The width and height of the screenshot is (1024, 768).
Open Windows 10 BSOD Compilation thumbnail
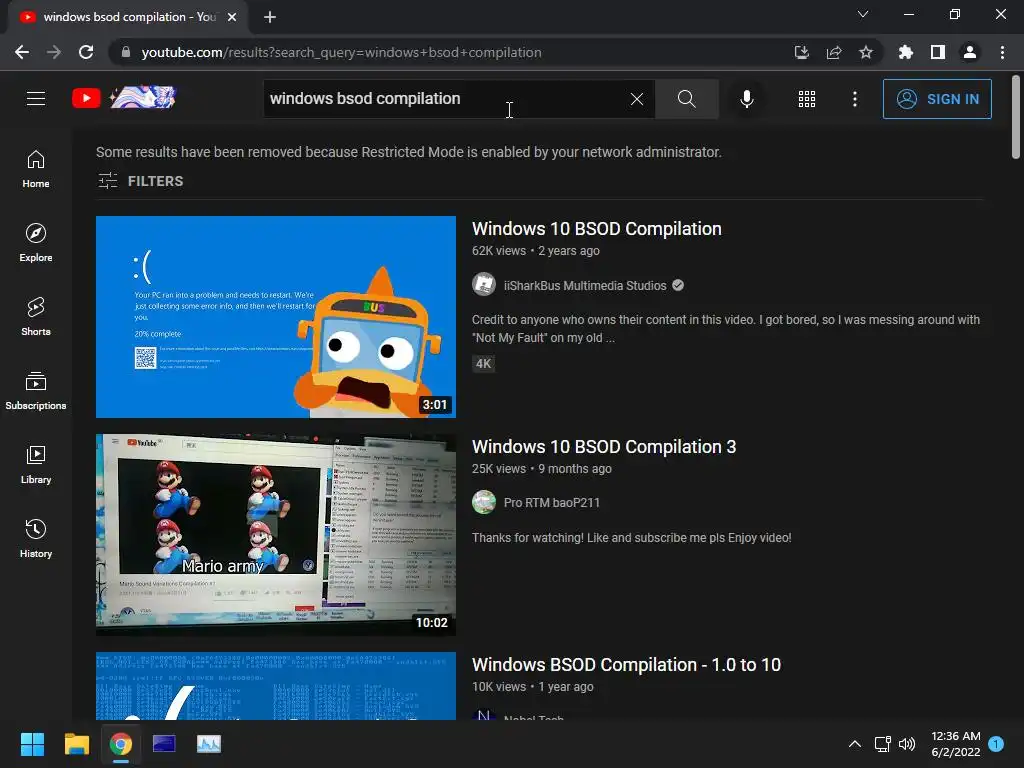[276, 317]
